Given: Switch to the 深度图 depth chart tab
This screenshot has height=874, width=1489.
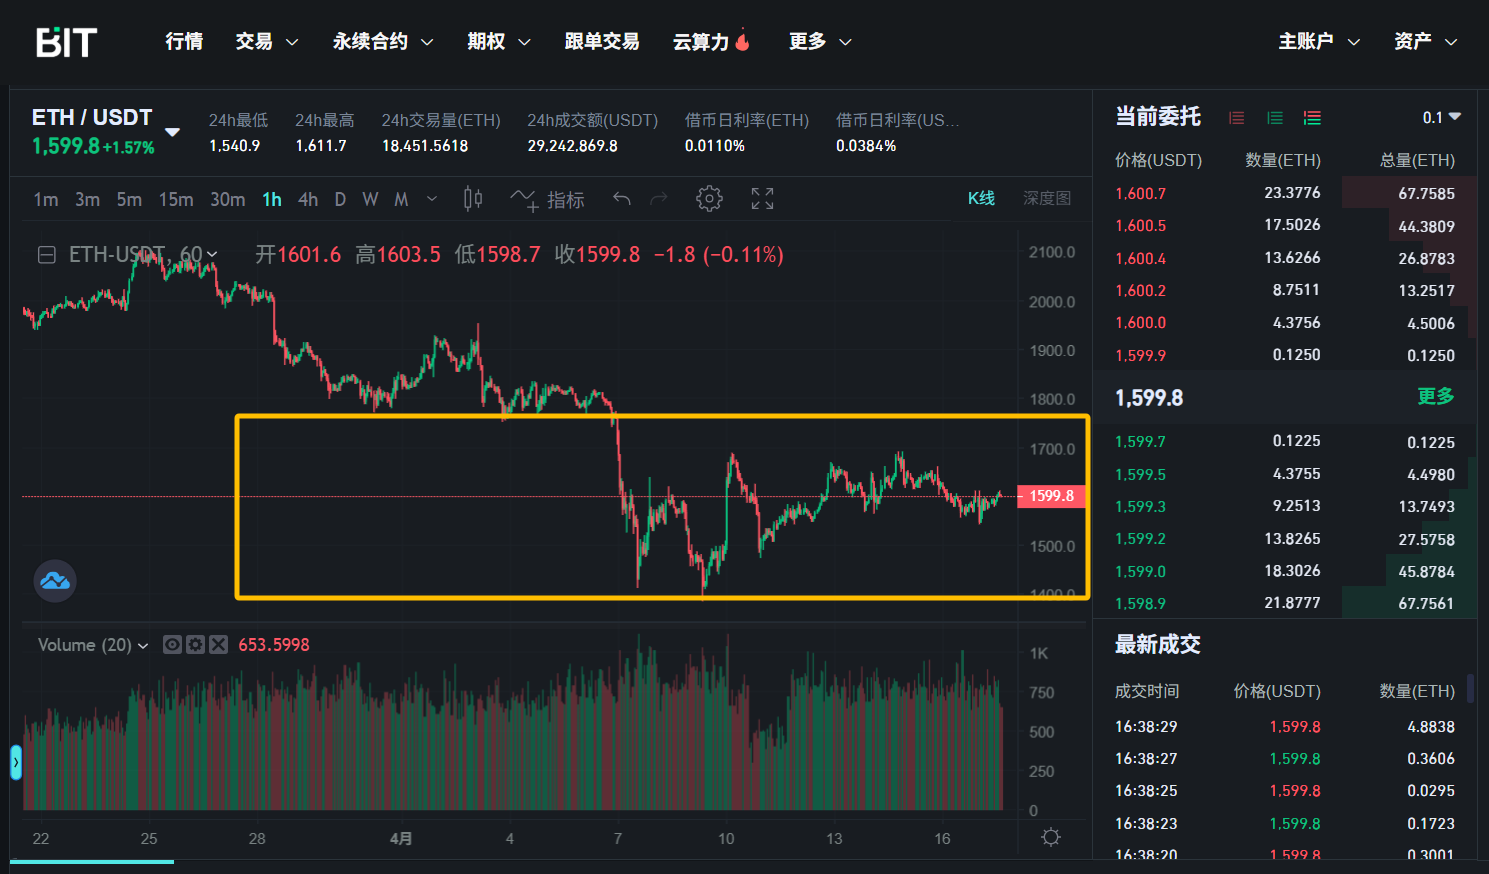Looking at the screenshot, I should point(1046,199).
